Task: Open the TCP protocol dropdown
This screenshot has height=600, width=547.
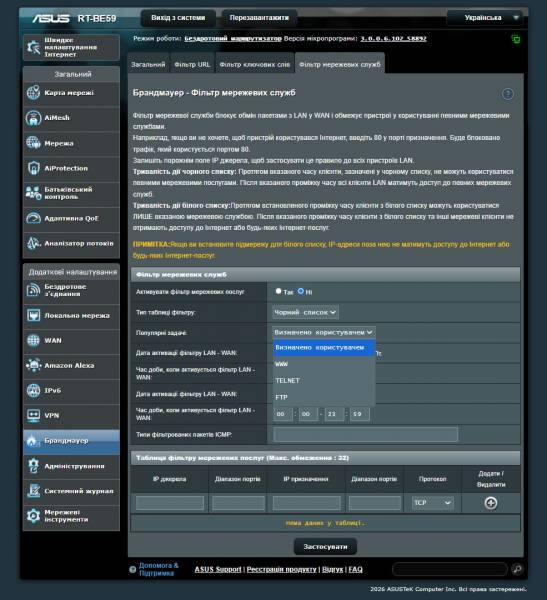Action: (433, 503)
